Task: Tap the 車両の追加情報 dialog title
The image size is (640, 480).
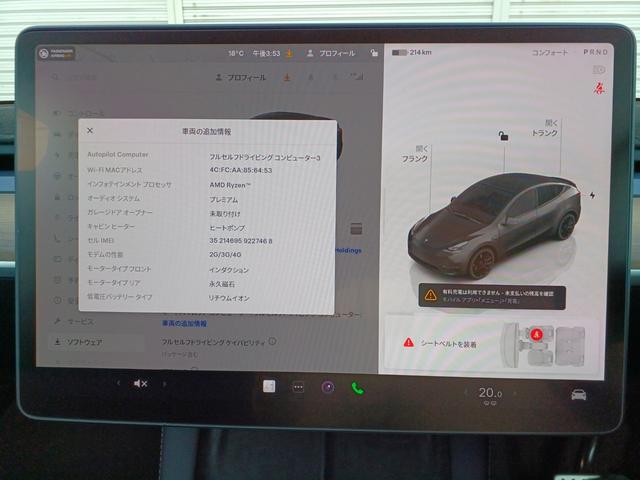Action: [x=207, y=131]
